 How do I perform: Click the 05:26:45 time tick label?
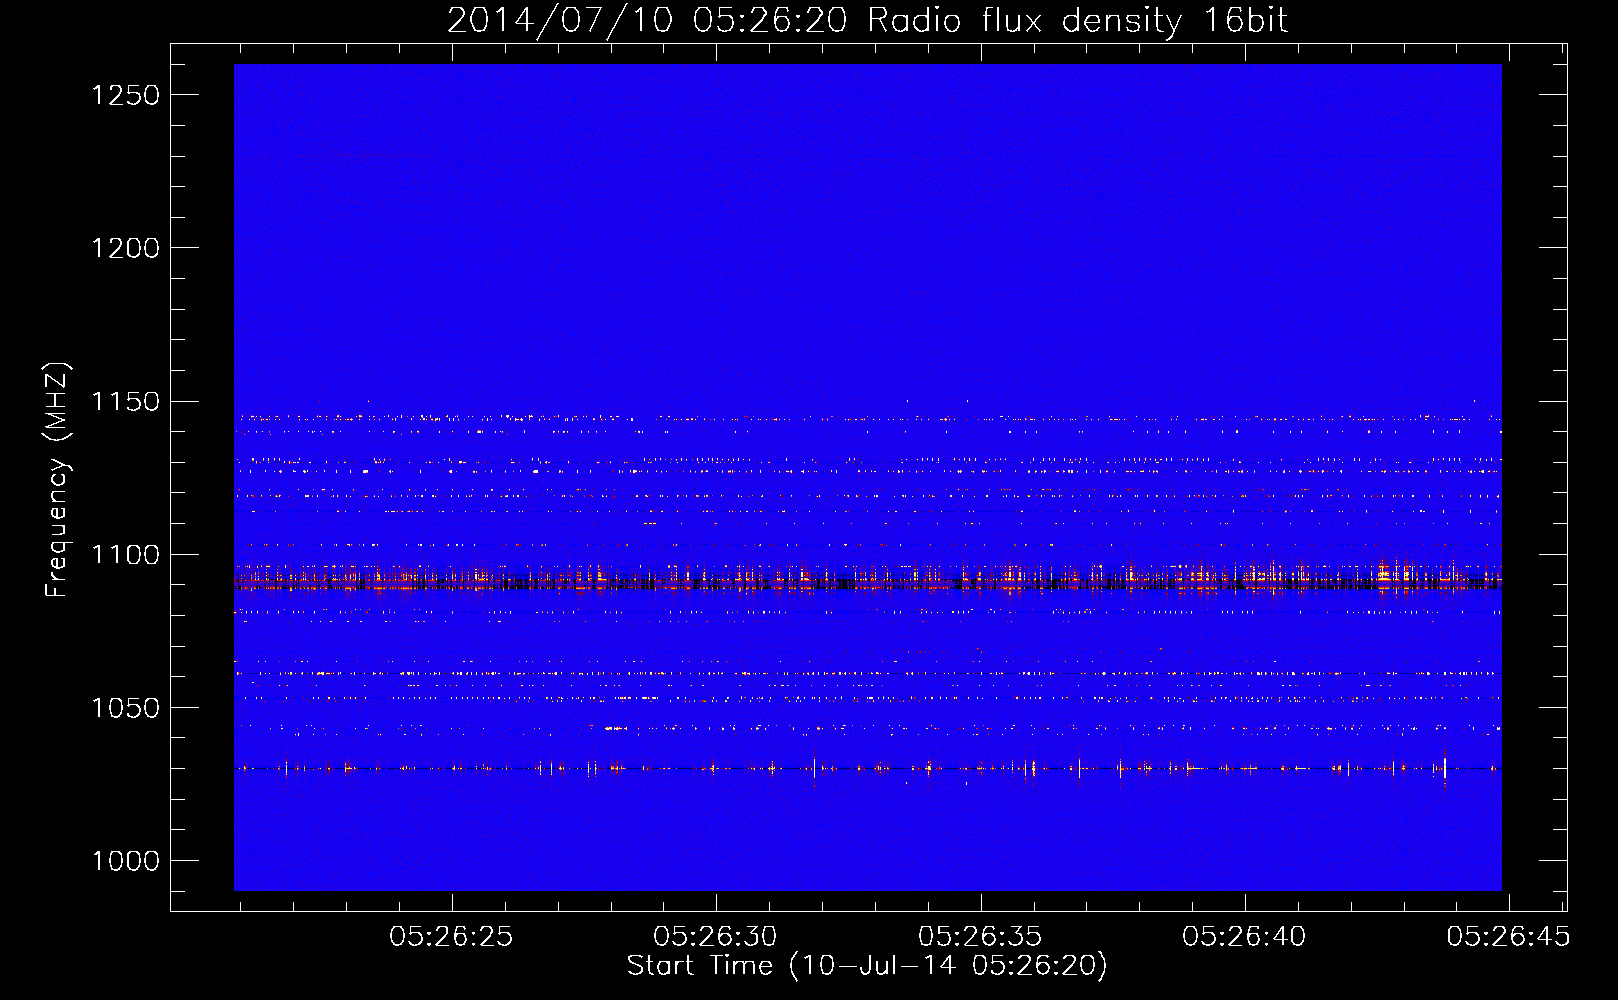pyautogui.click(x=1508, y=937)
